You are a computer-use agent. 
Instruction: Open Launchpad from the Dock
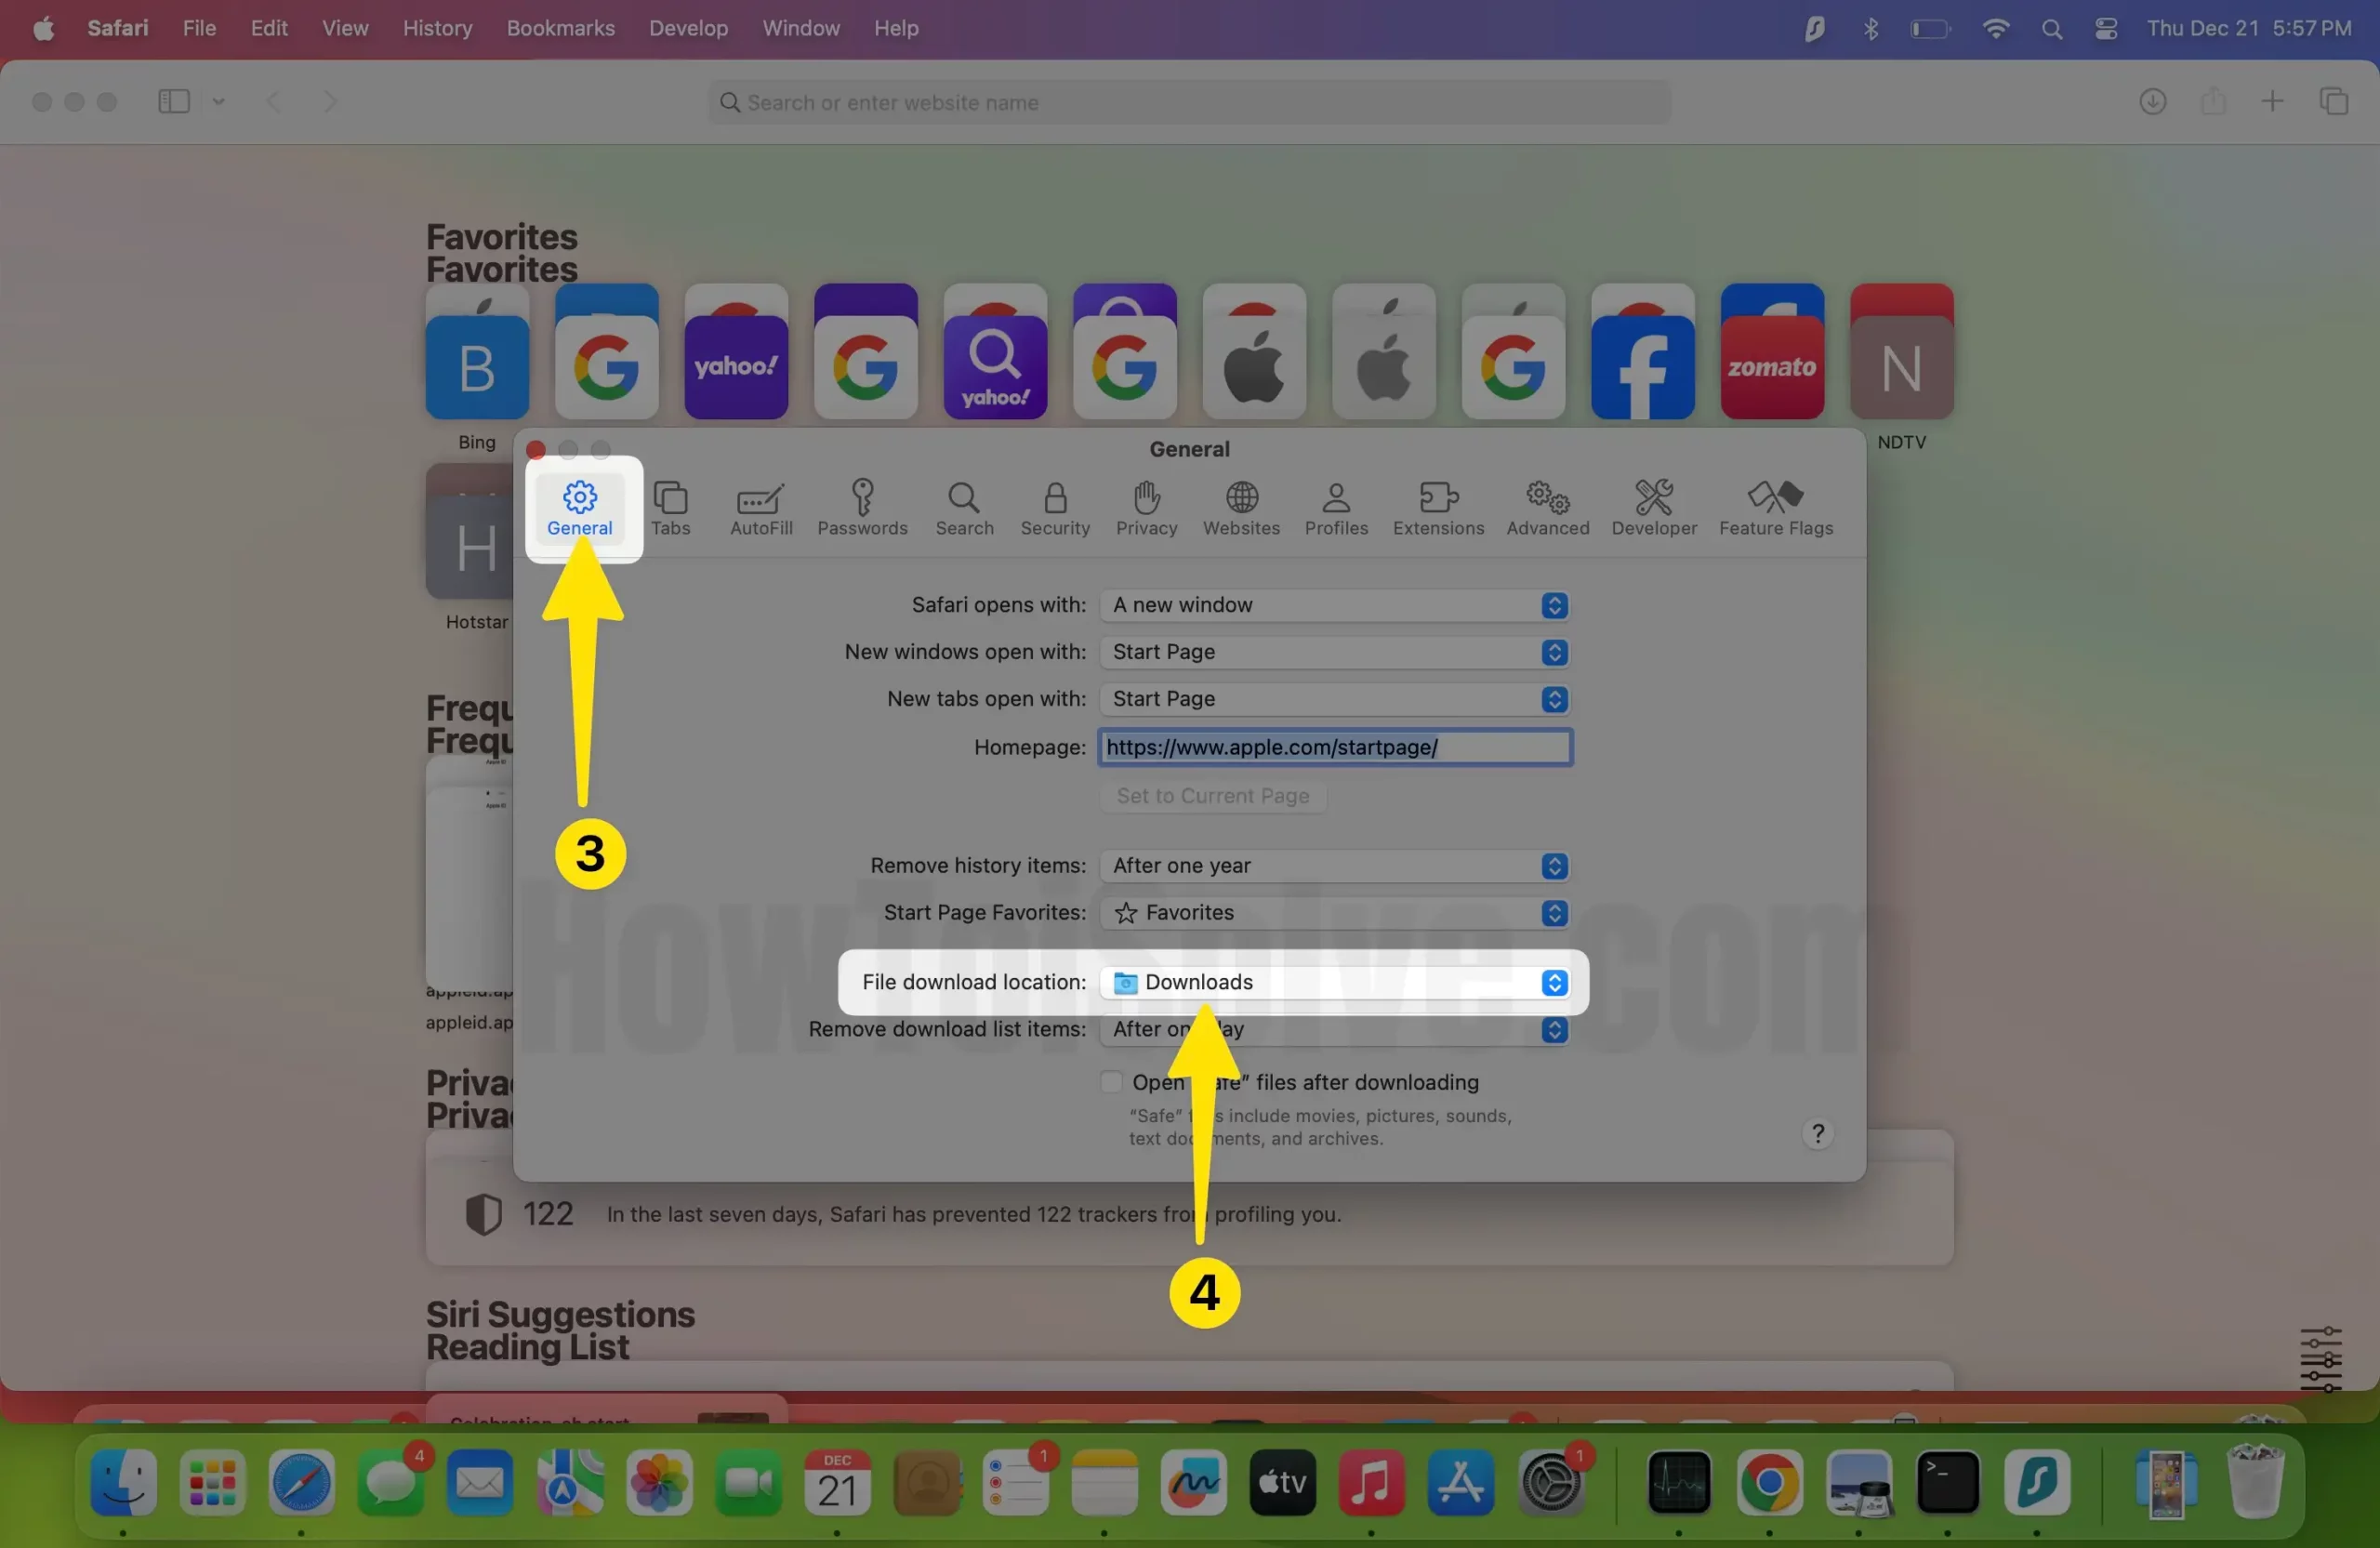coord(212,1481)
